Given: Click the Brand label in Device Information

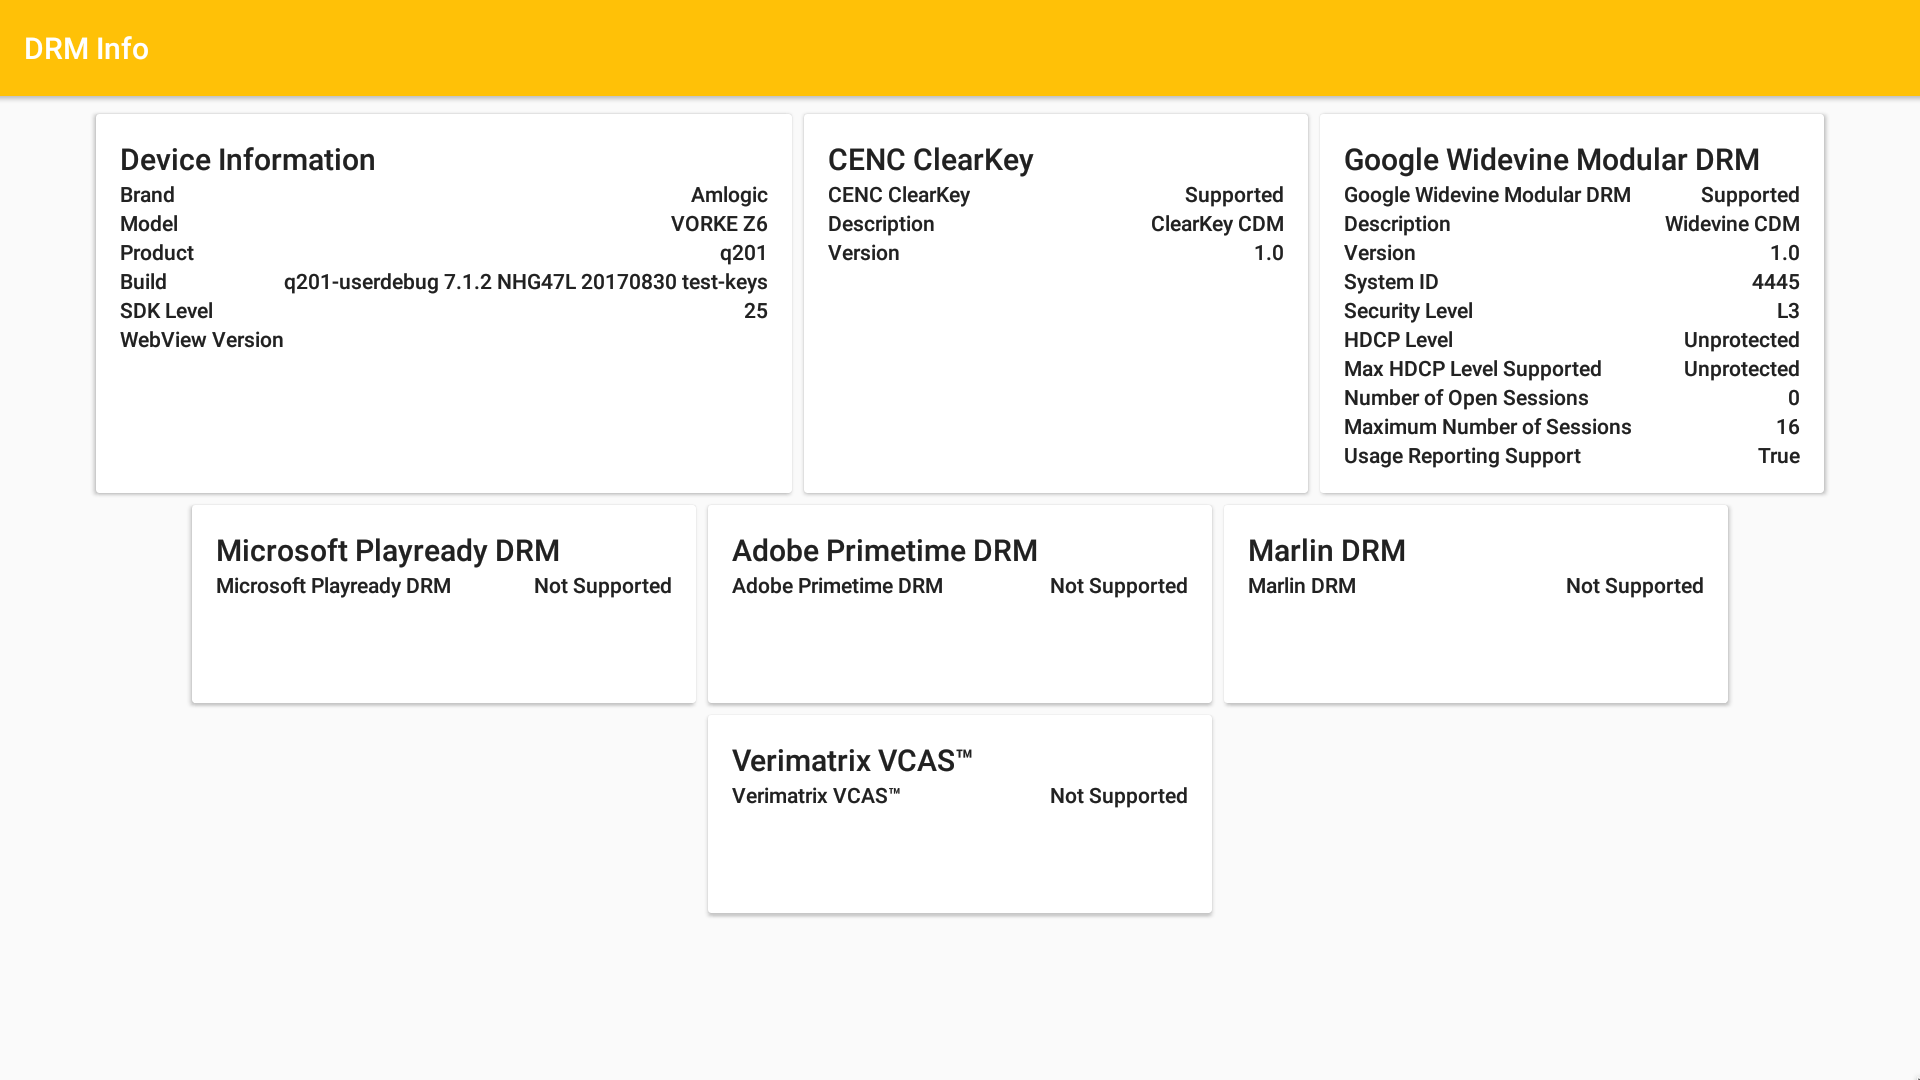Looking at the screenshot, I should pos(147,195).
